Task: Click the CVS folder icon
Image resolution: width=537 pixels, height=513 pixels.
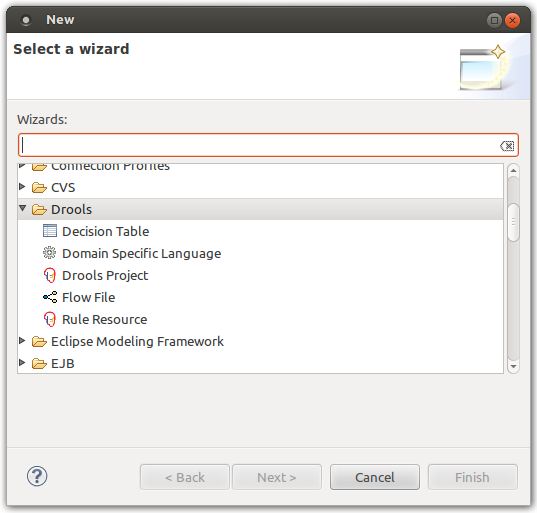Action: pyautogui.click(x=39, y=188)
